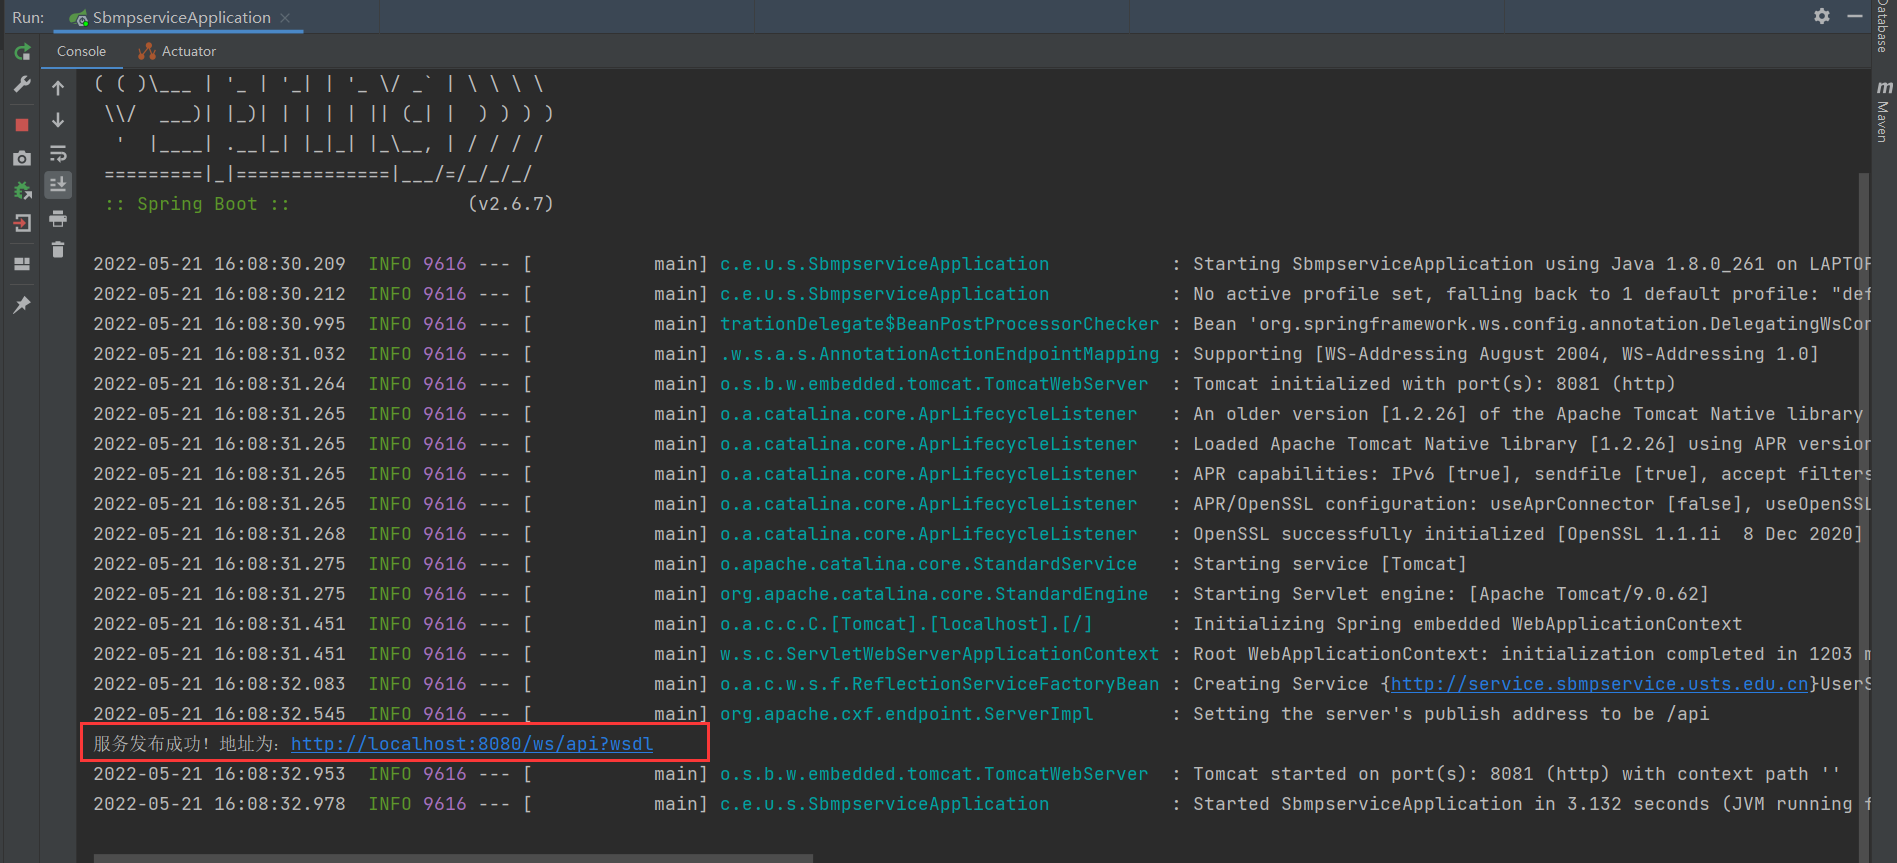
Task: Print the console output
Action: tap(58, 218)
